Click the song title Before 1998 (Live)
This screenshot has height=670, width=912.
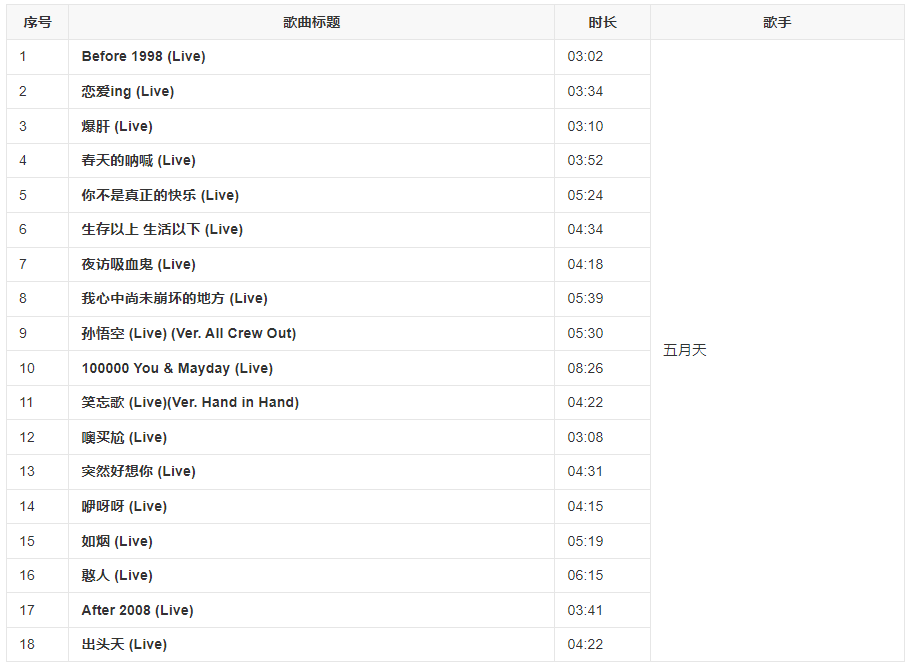[143, 57]
